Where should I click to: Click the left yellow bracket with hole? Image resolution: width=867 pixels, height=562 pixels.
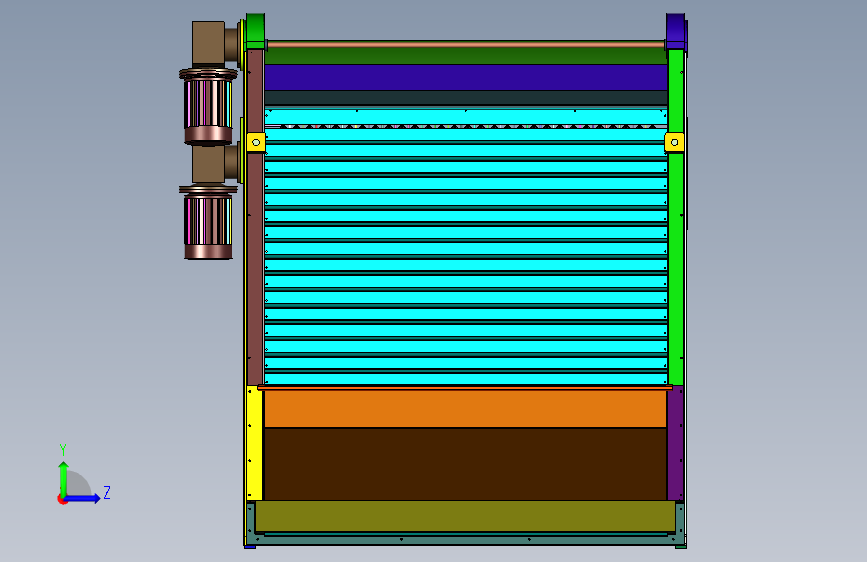(x=255, y=143)
